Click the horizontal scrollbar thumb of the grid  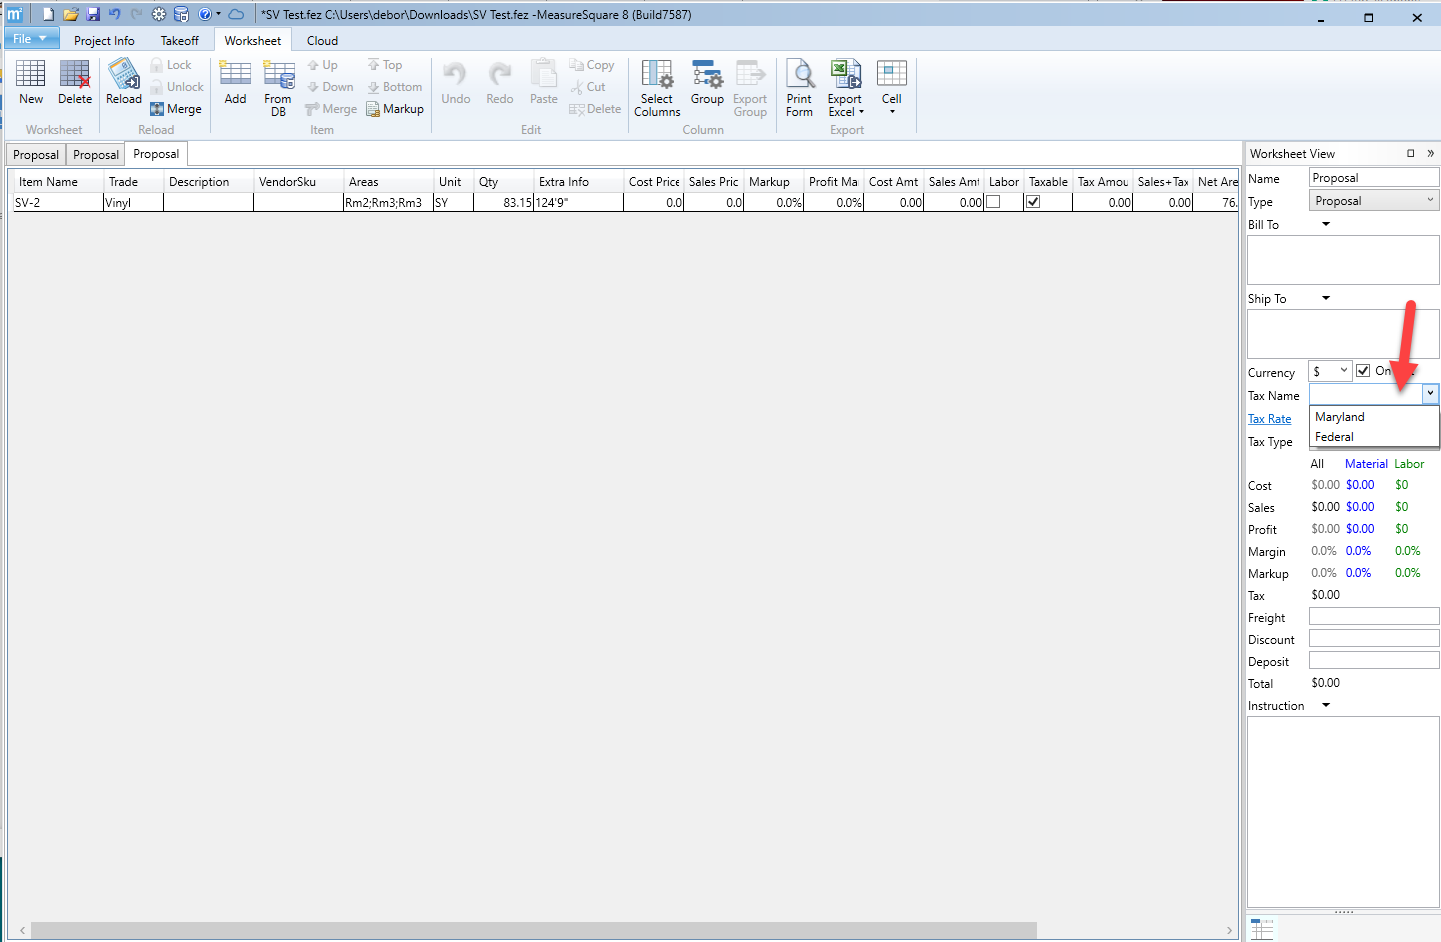[x=534, y=930]
